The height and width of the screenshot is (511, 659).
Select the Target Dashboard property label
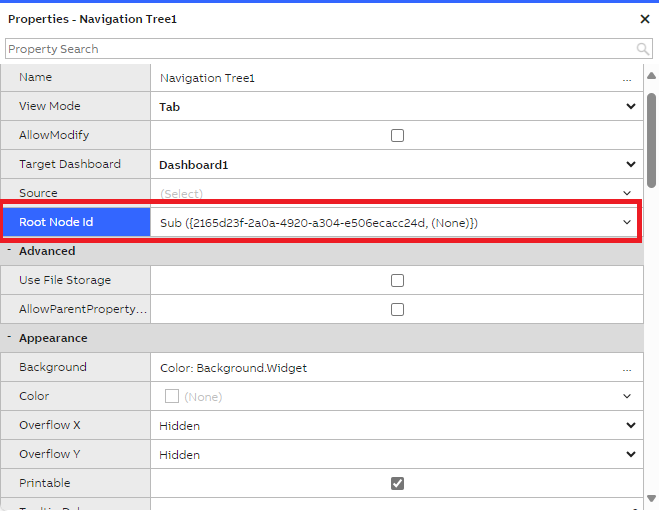70,164
